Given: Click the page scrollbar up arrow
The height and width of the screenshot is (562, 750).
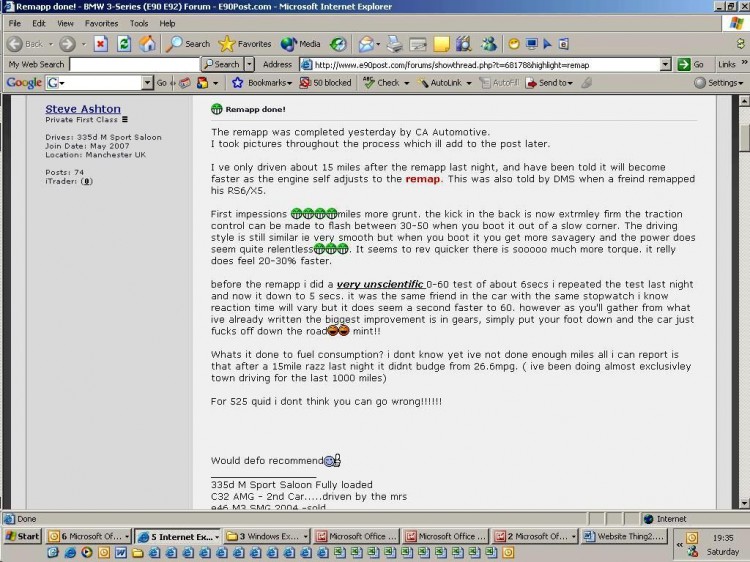Looking at the screenshot, I should click(x=743, y=101).
